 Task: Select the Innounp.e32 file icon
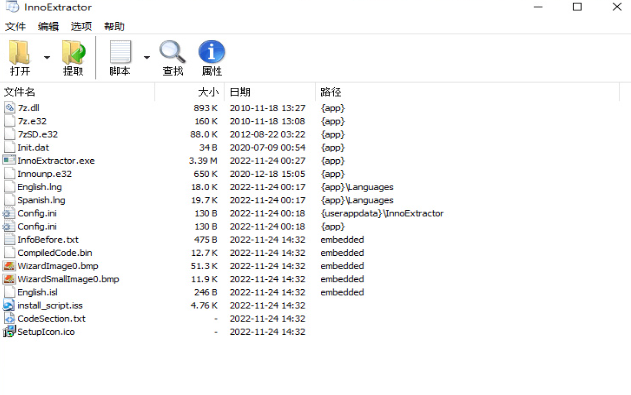tap(10, 174)
